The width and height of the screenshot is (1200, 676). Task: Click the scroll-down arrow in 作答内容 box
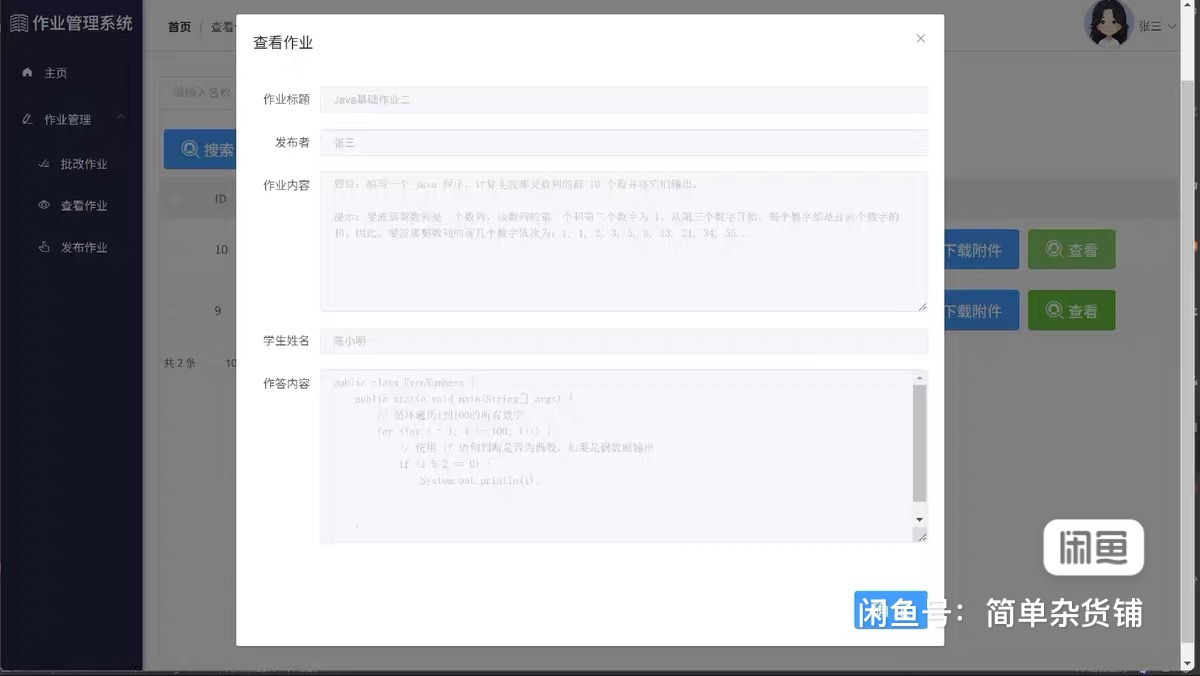tap(920, 519)
